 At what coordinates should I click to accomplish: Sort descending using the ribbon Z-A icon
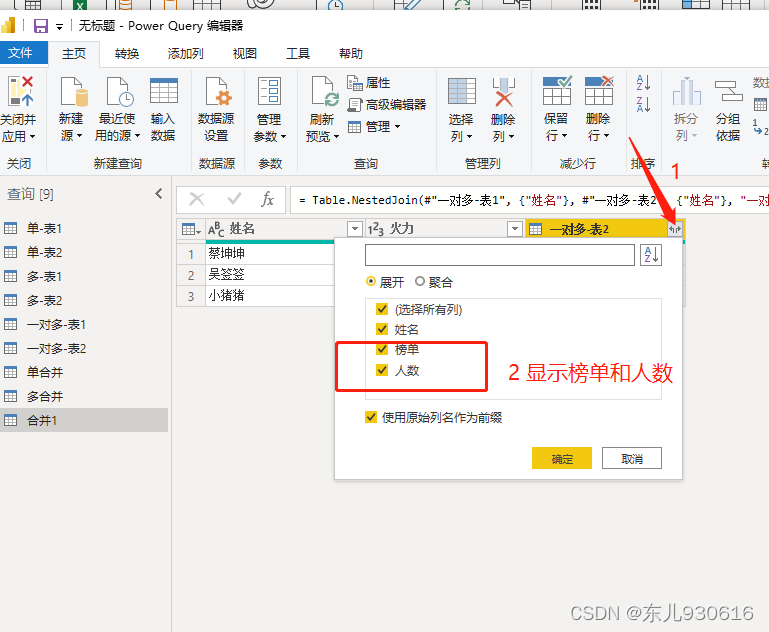tap(643, 104)
